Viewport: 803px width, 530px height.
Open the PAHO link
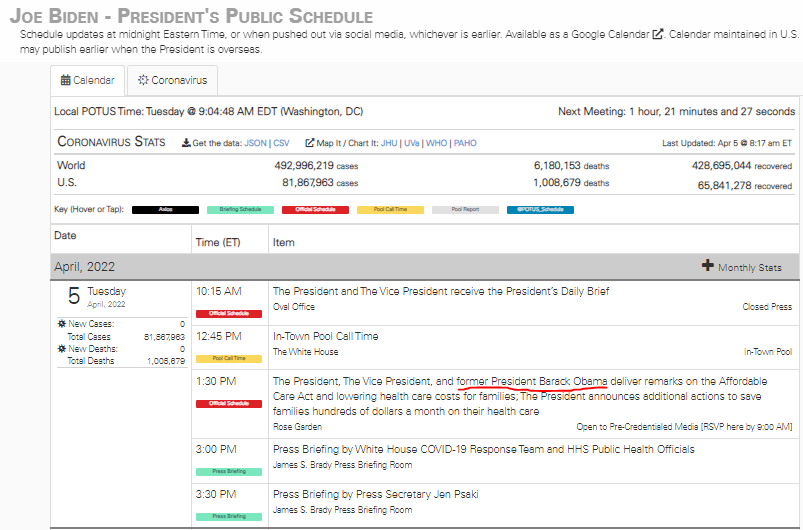[465, 143]
